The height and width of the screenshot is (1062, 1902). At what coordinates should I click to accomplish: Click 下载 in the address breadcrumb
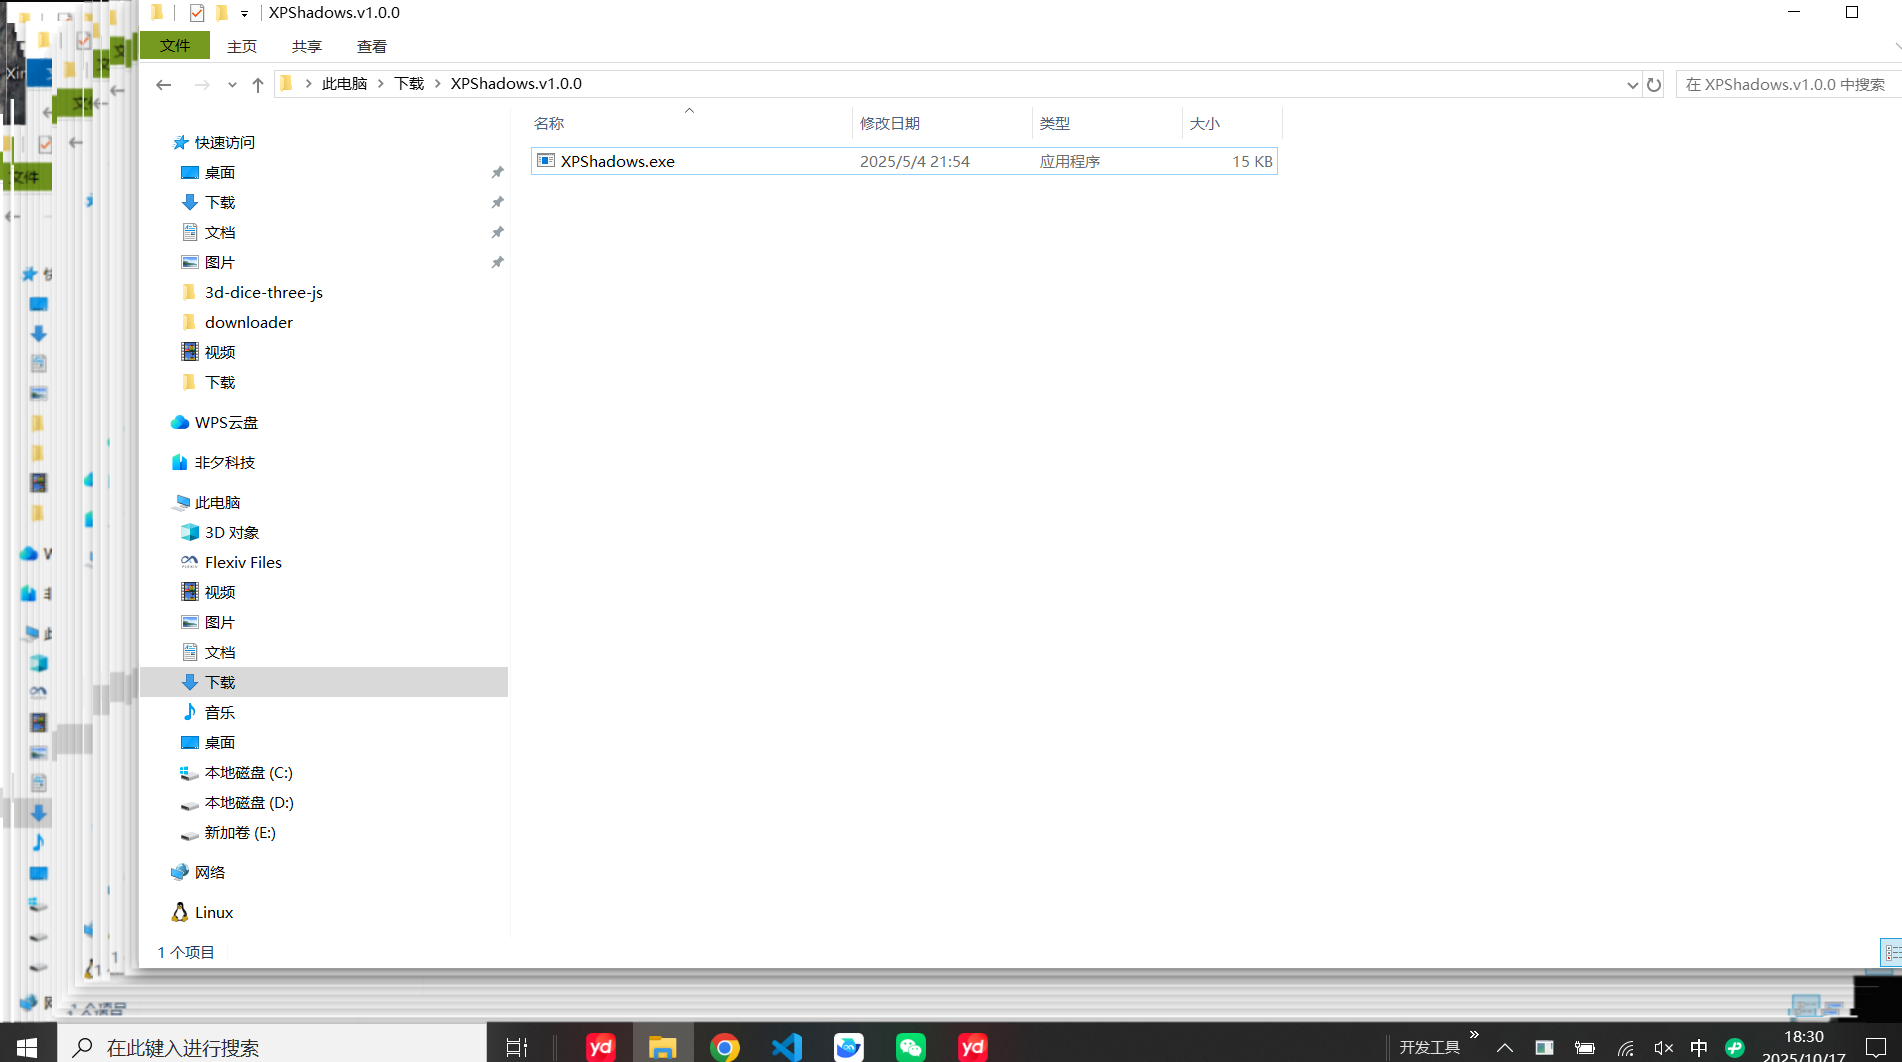click(x=409, y=84)
